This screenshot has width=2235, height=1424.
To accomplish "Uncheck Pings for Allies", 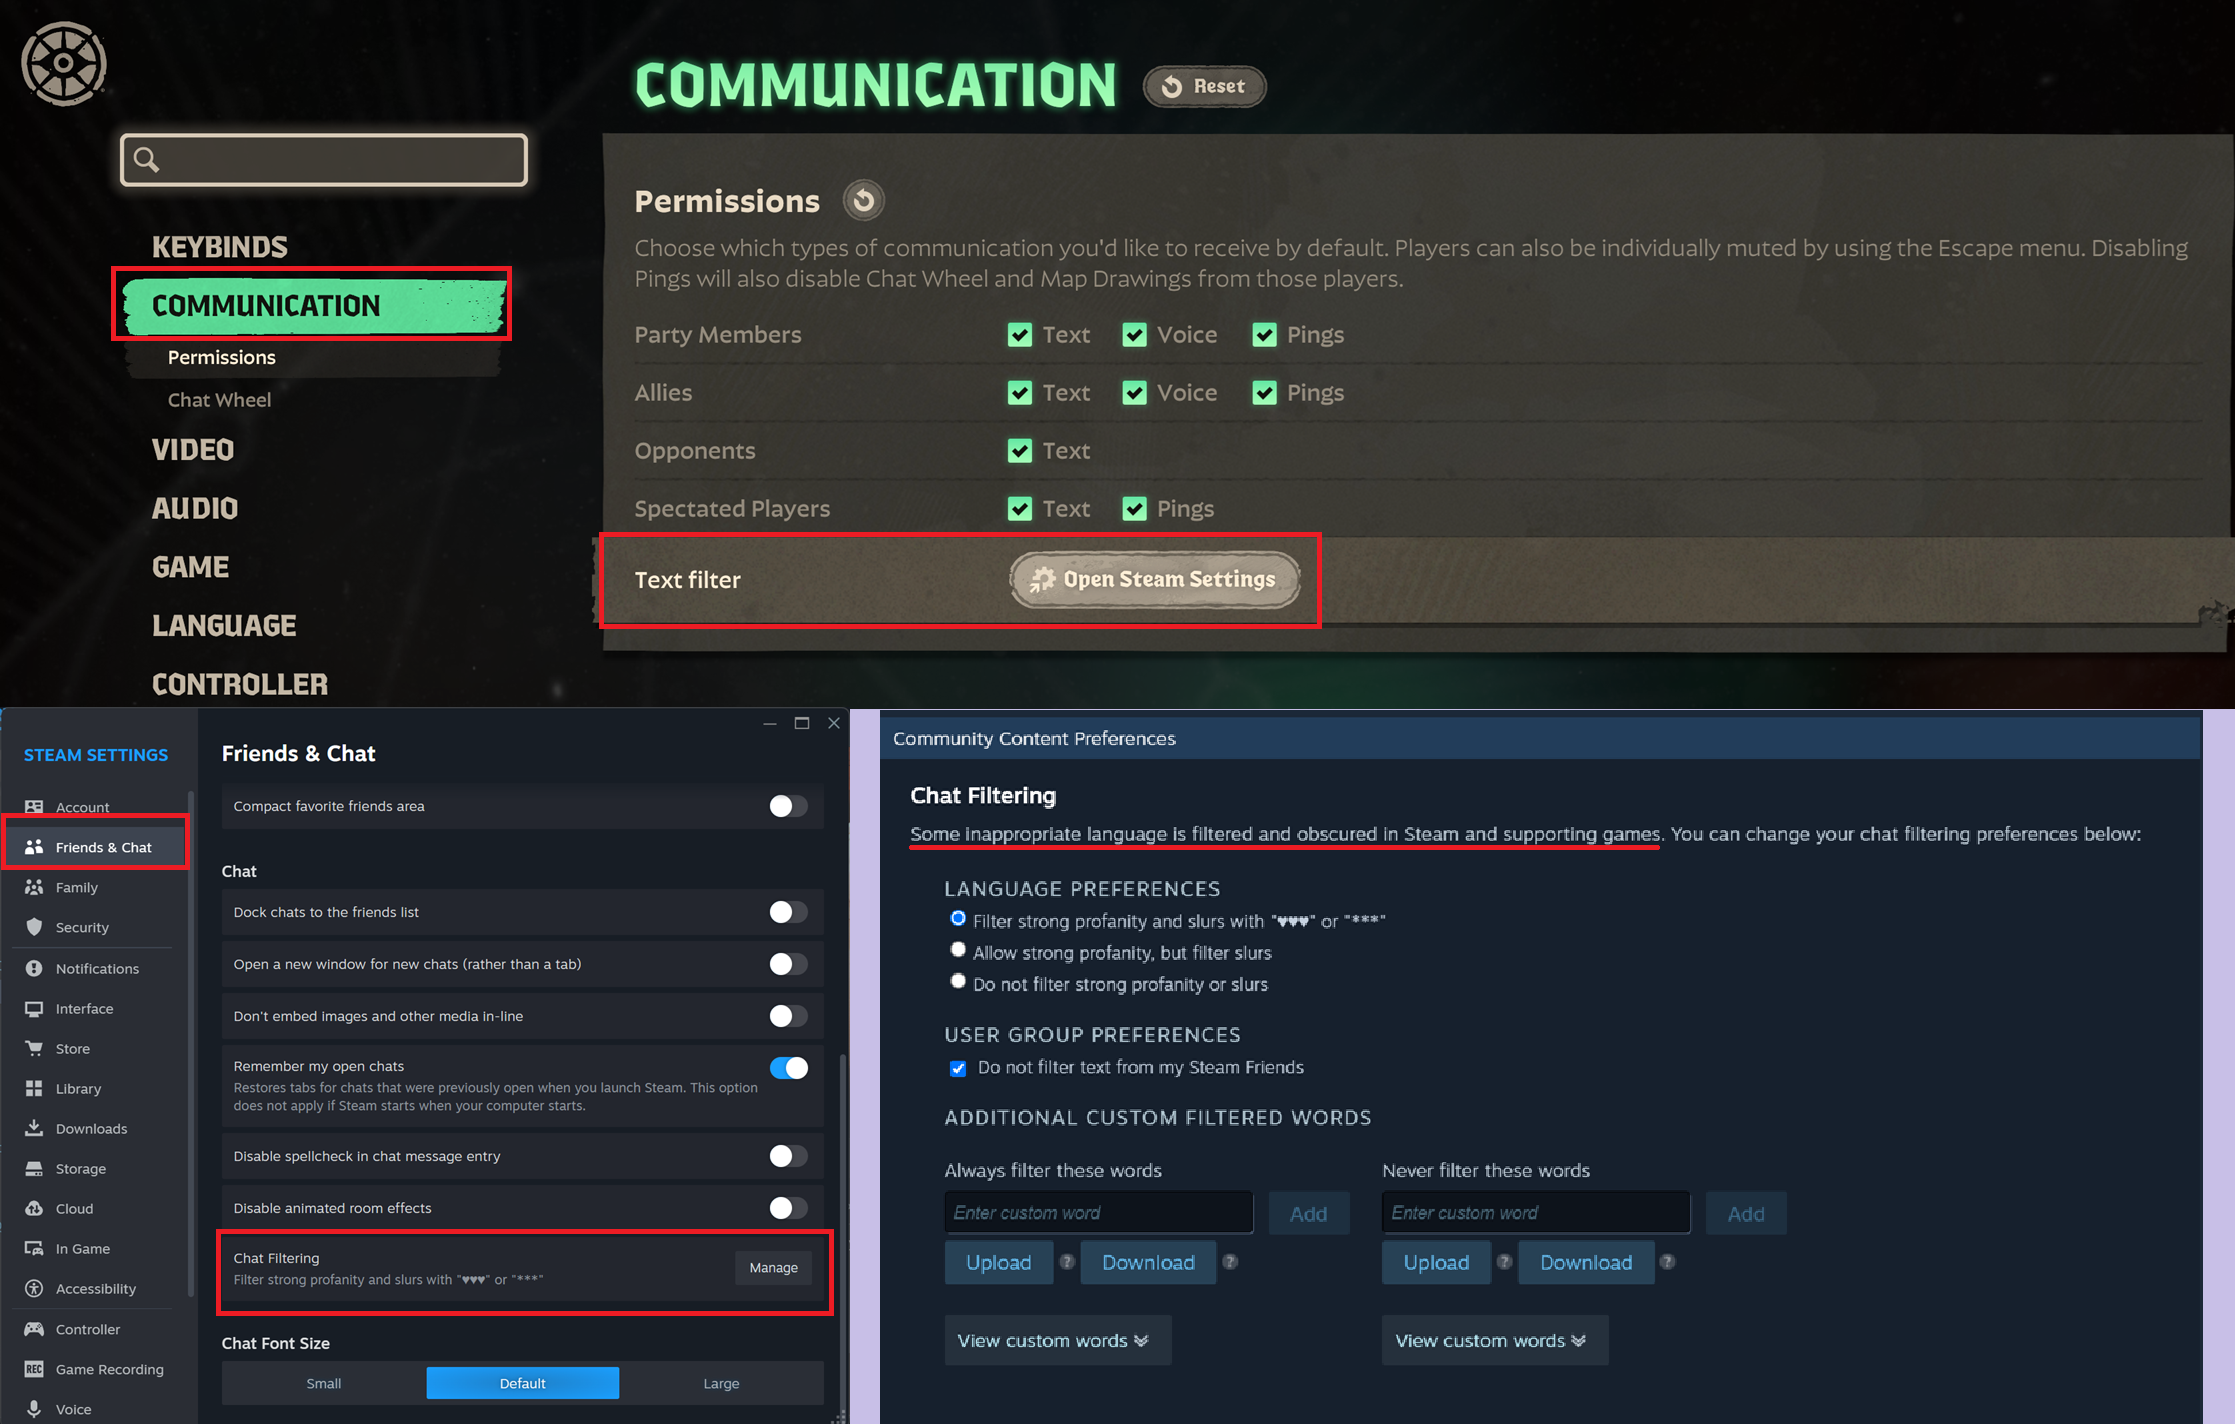I will 1264,393.
